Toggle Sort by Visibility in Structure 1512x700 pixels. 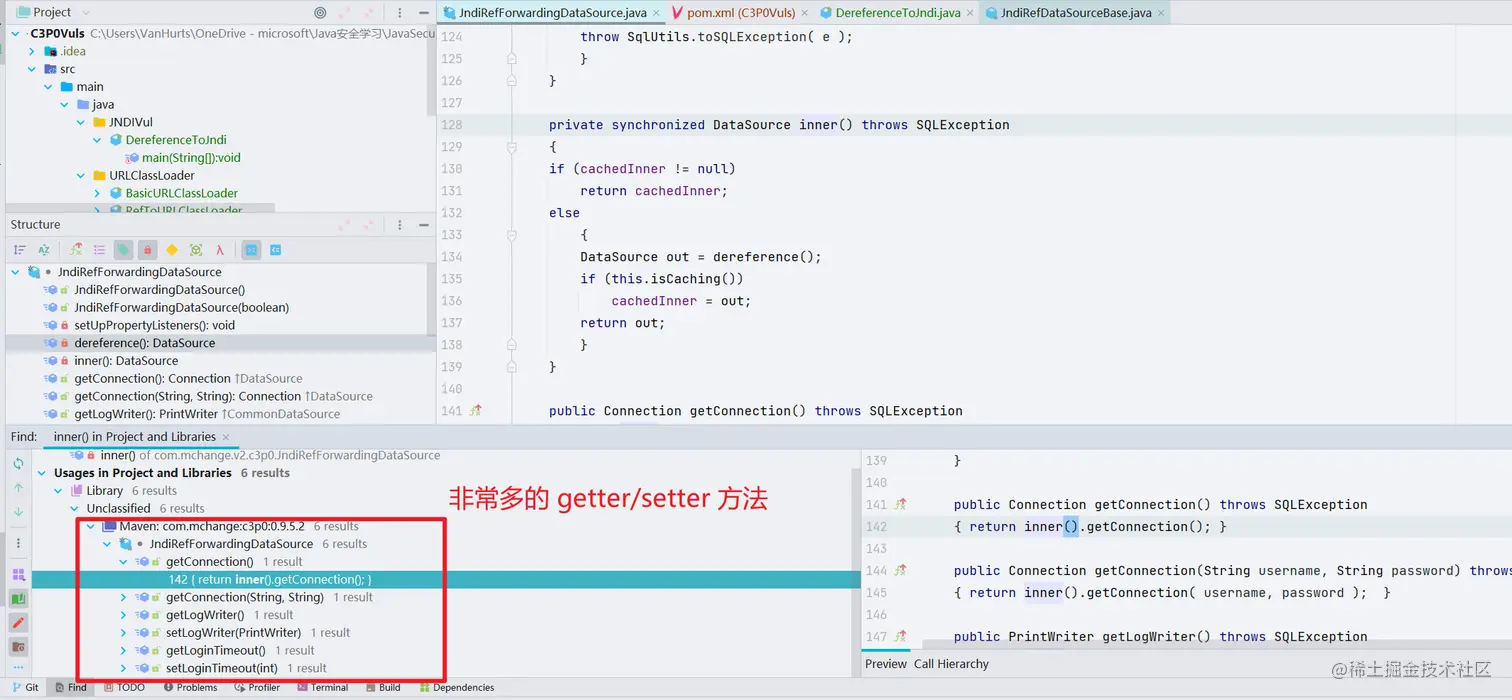pos(19,250)
